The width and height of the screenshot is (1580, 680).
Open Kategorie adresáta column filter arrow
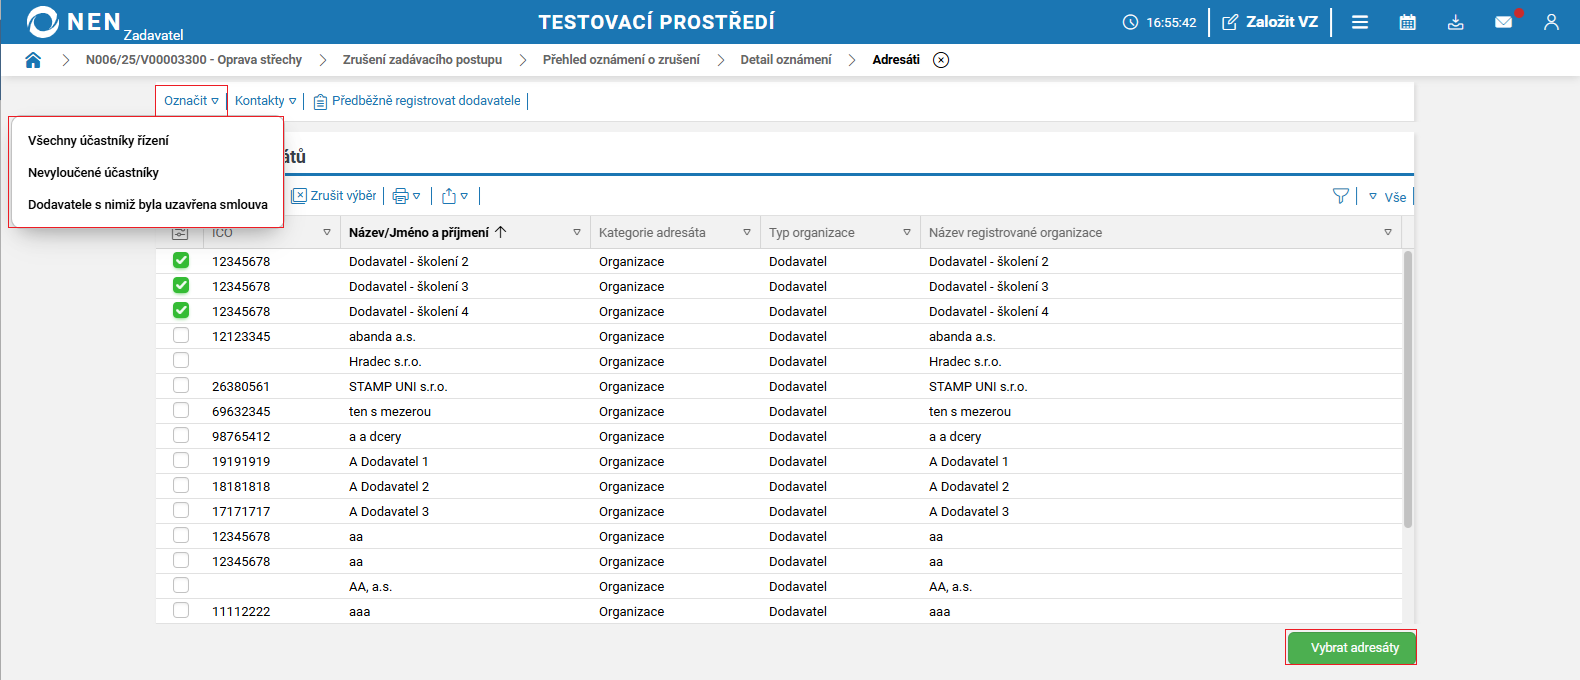(746, 233)
